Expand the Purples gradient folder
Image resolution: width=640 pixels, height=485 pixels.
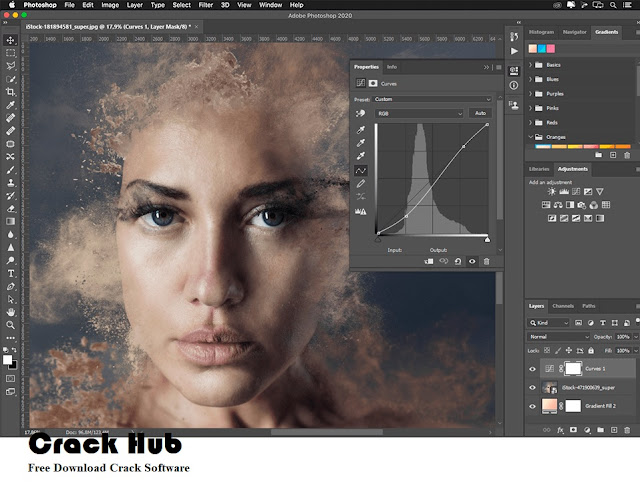click(531, 93)
